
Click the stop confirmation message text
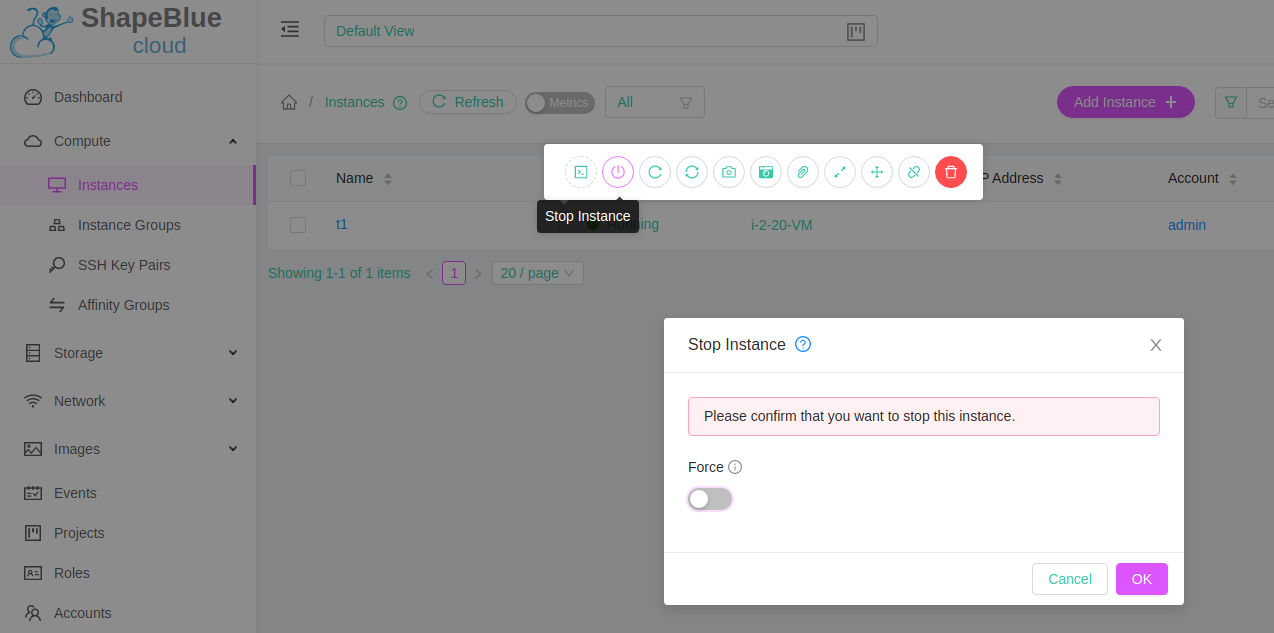point(859,416)
